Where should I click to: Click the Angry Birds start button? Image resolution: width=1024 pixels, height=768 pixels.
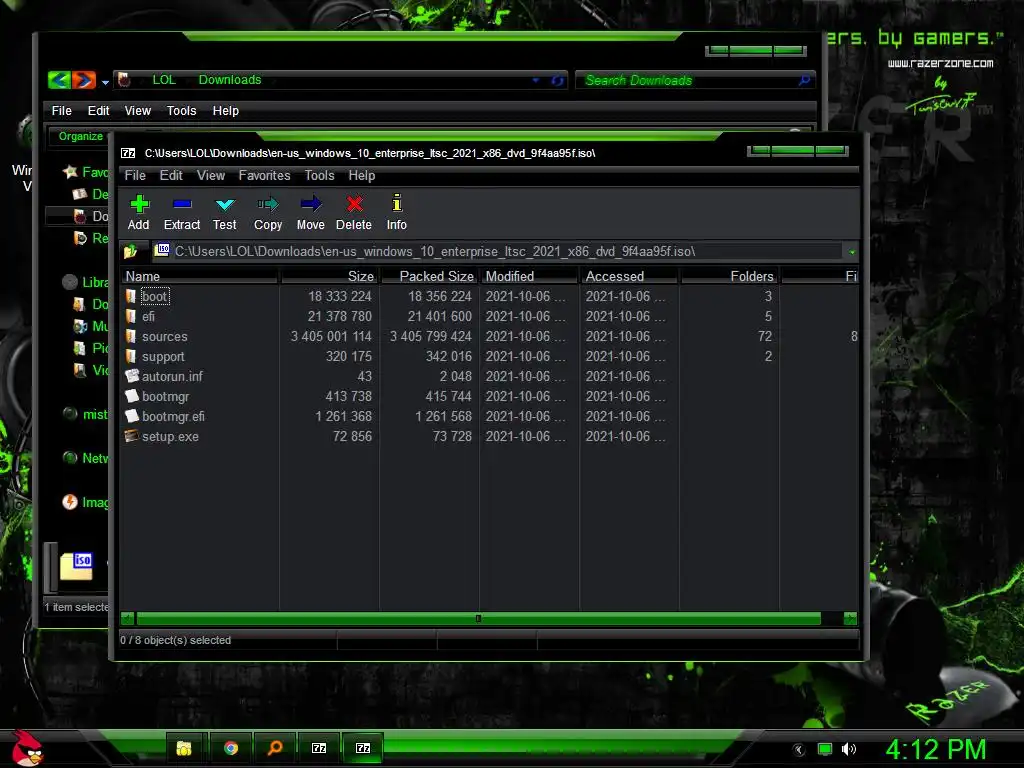click(x=26, y=748)
